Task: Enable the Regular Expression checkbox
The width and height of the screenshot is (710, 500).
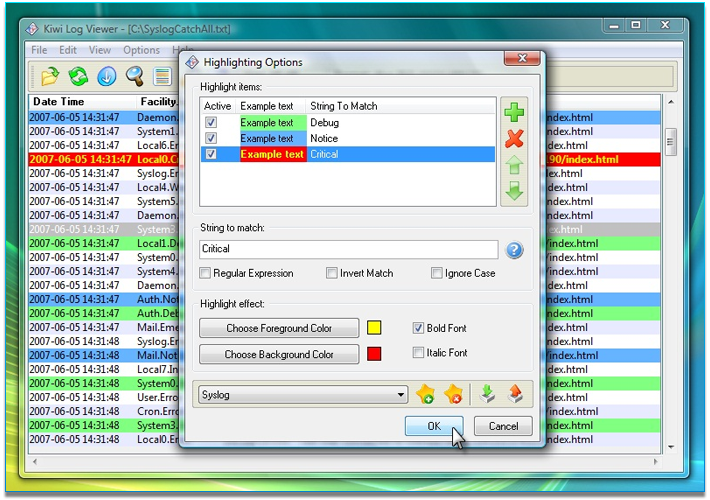Action: [x=205, y=273]
